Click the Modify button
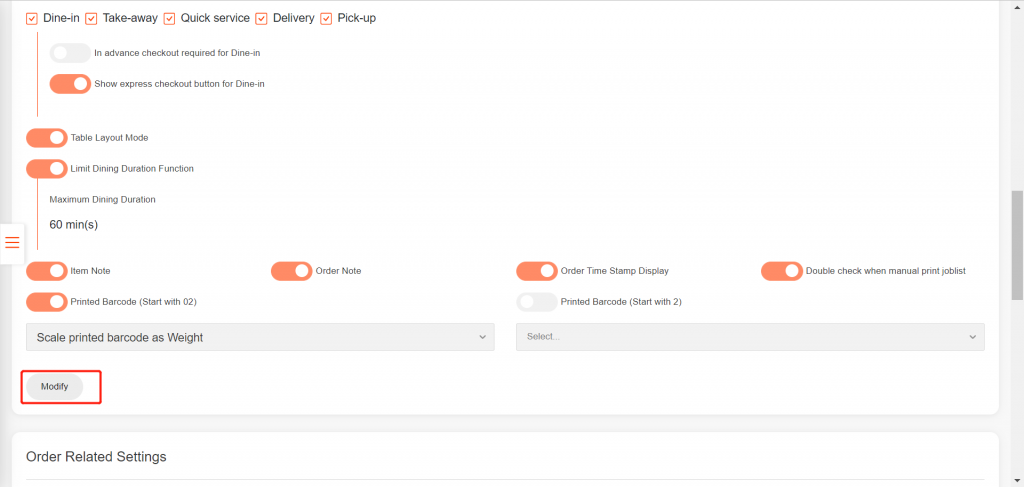Screen dimensions: 1024x487 pos(54,387)
